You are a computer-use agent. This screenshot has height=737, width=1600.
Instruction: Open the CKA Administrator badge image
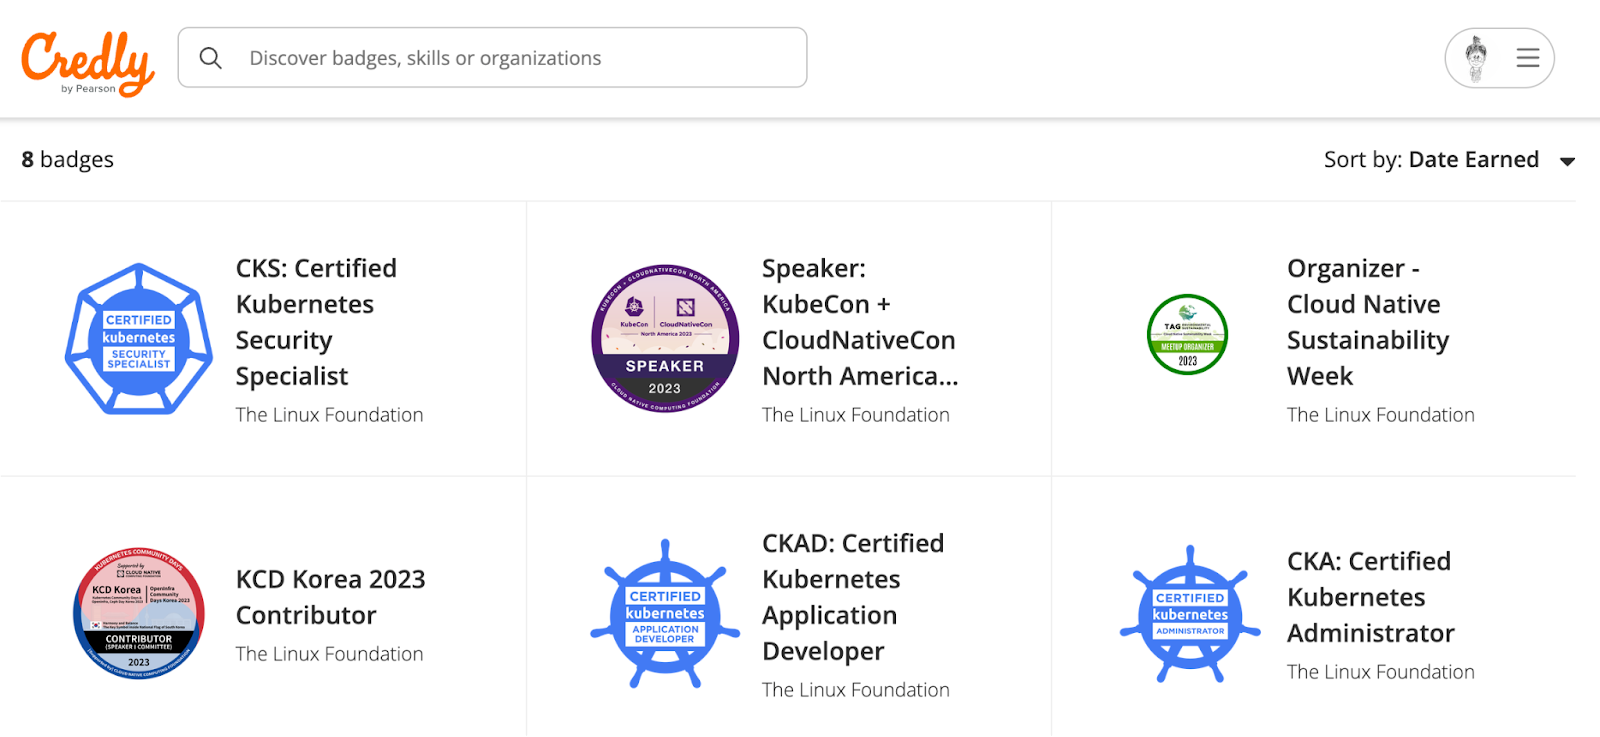pyautogui.click(x=1190, y=614)
